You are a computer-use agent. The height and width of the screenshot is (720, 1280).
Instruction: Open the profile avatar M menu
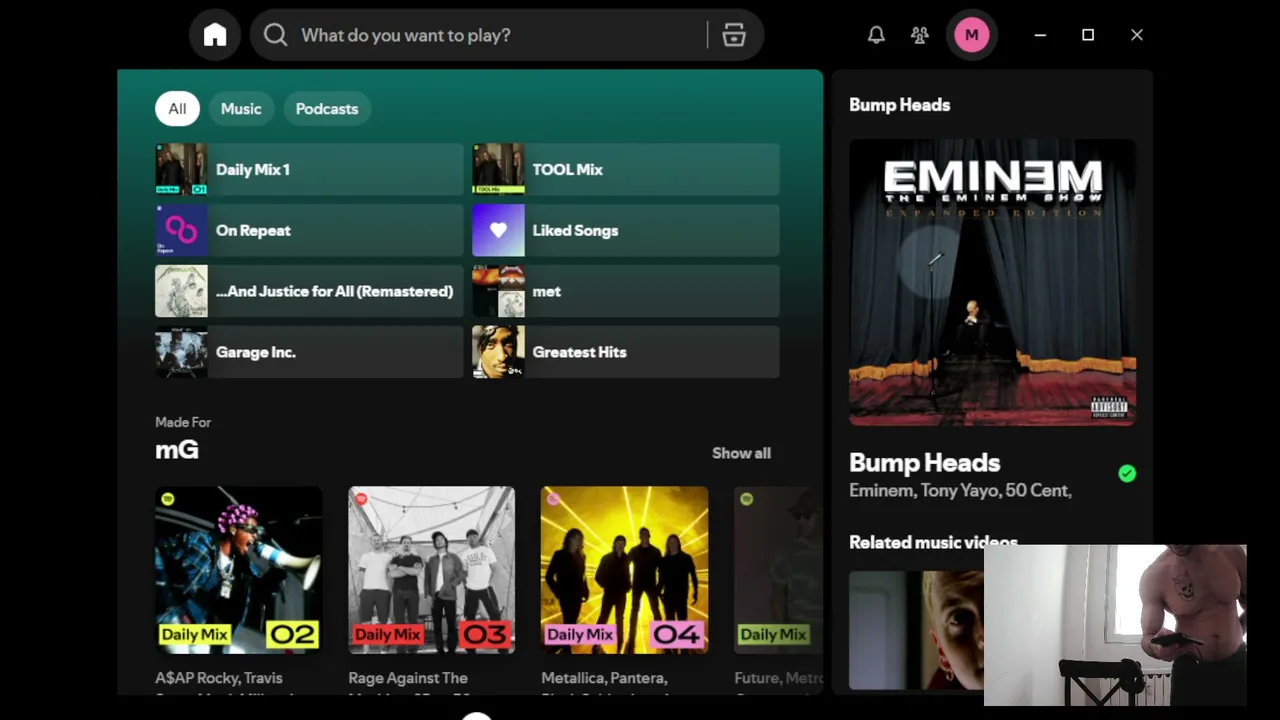(x=971, y=35)
